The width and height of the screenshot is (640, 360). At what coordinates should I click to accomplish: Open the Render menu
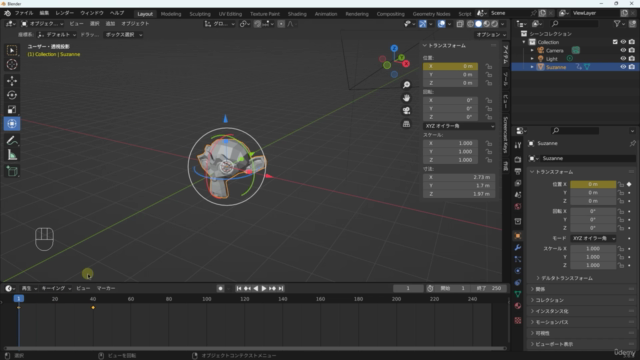64,13
